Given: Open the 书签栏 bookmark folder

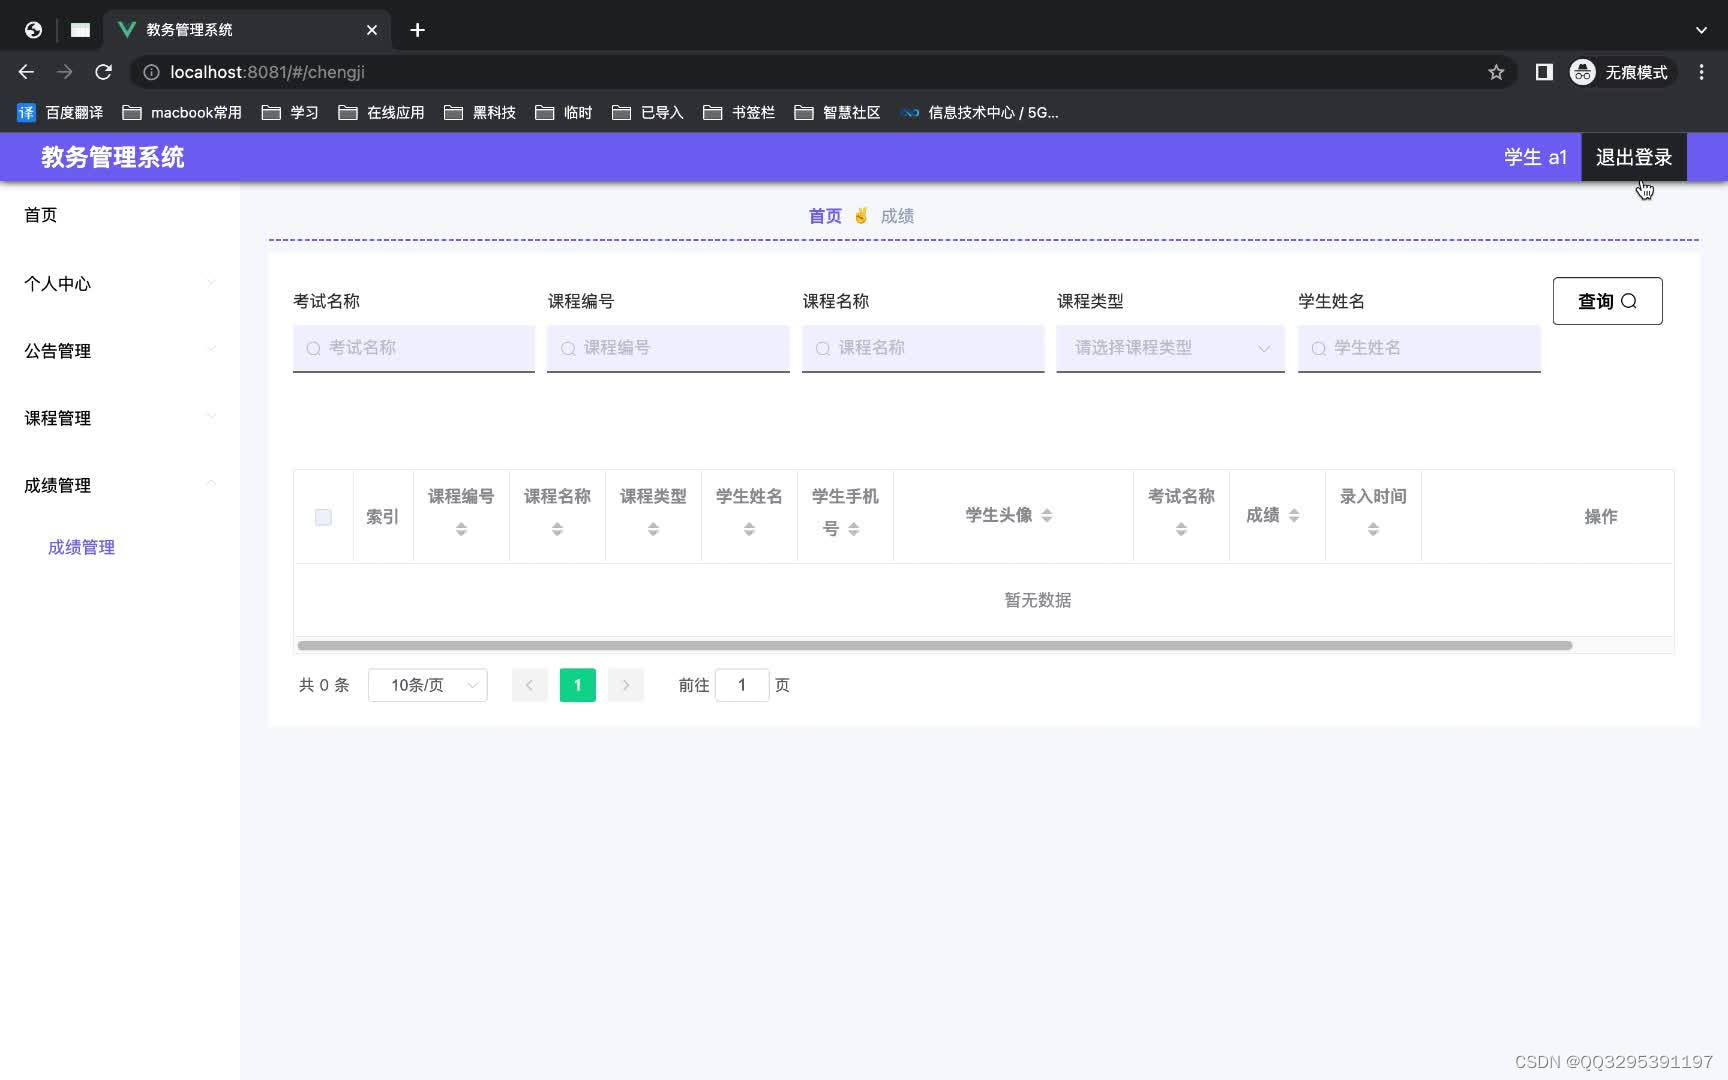Looking at the screenshot, I should [x=739, y=113].
